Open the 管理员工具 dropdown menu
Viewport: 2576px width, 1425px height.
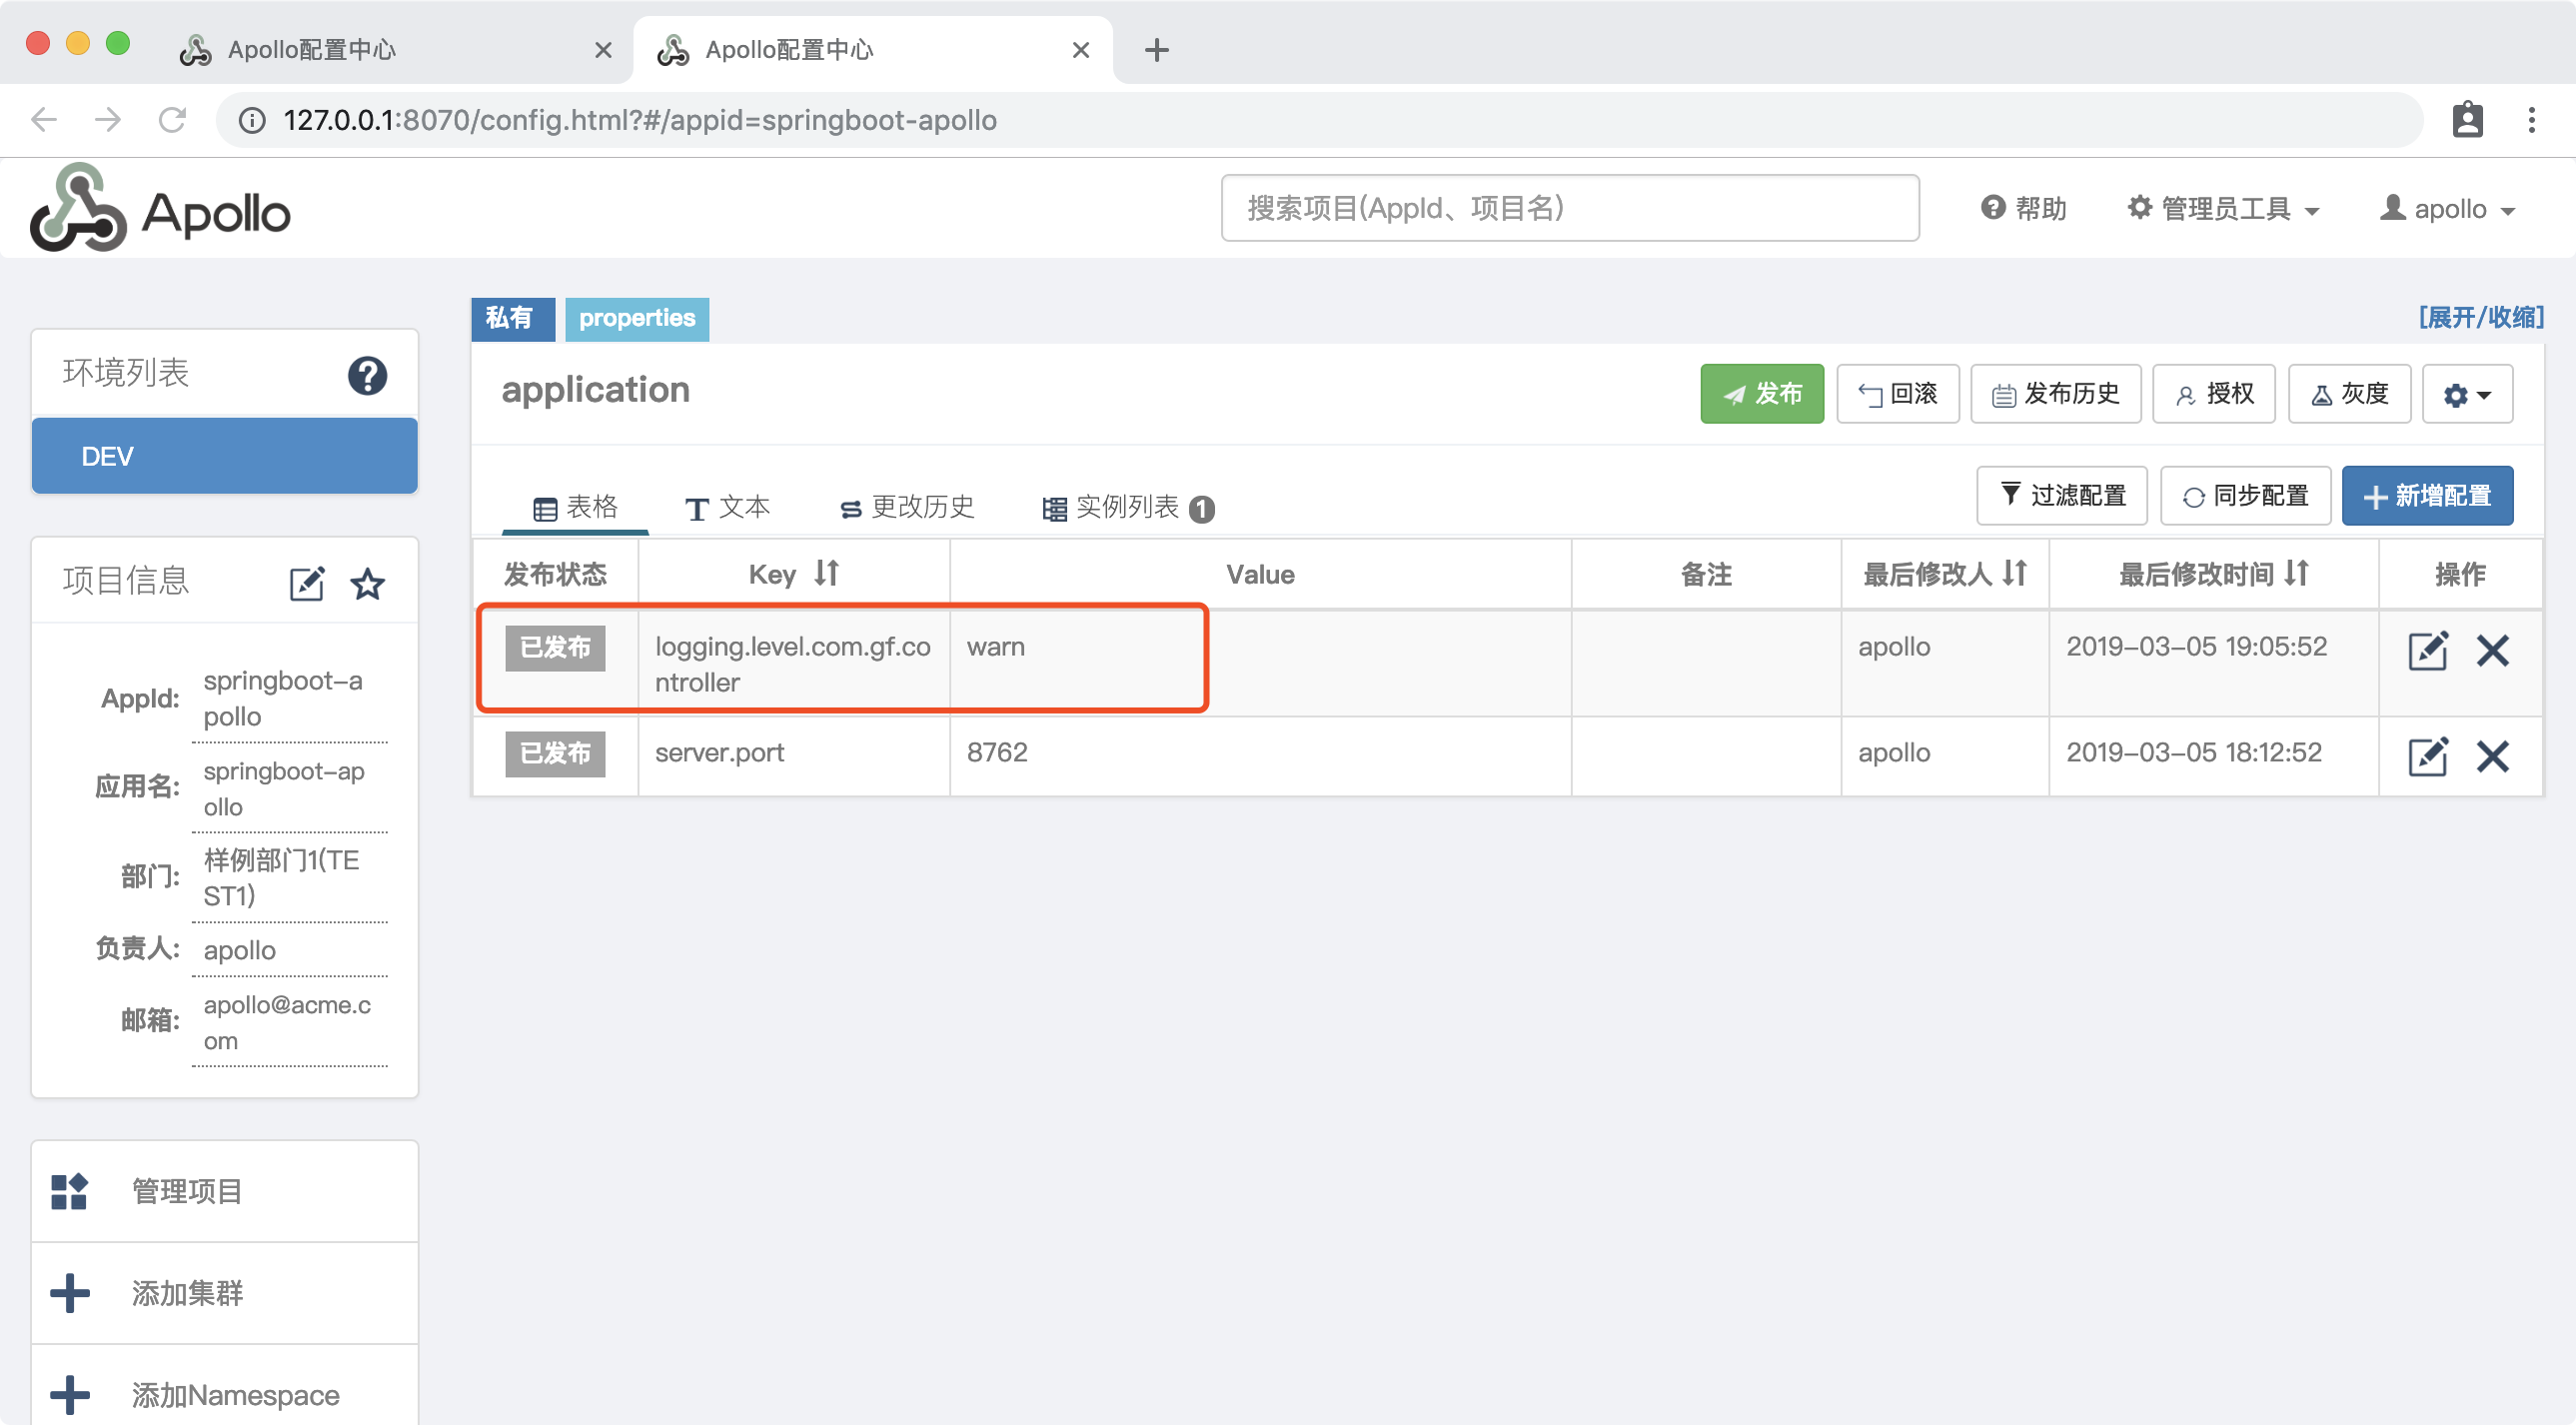click(x=2223, y=209)
